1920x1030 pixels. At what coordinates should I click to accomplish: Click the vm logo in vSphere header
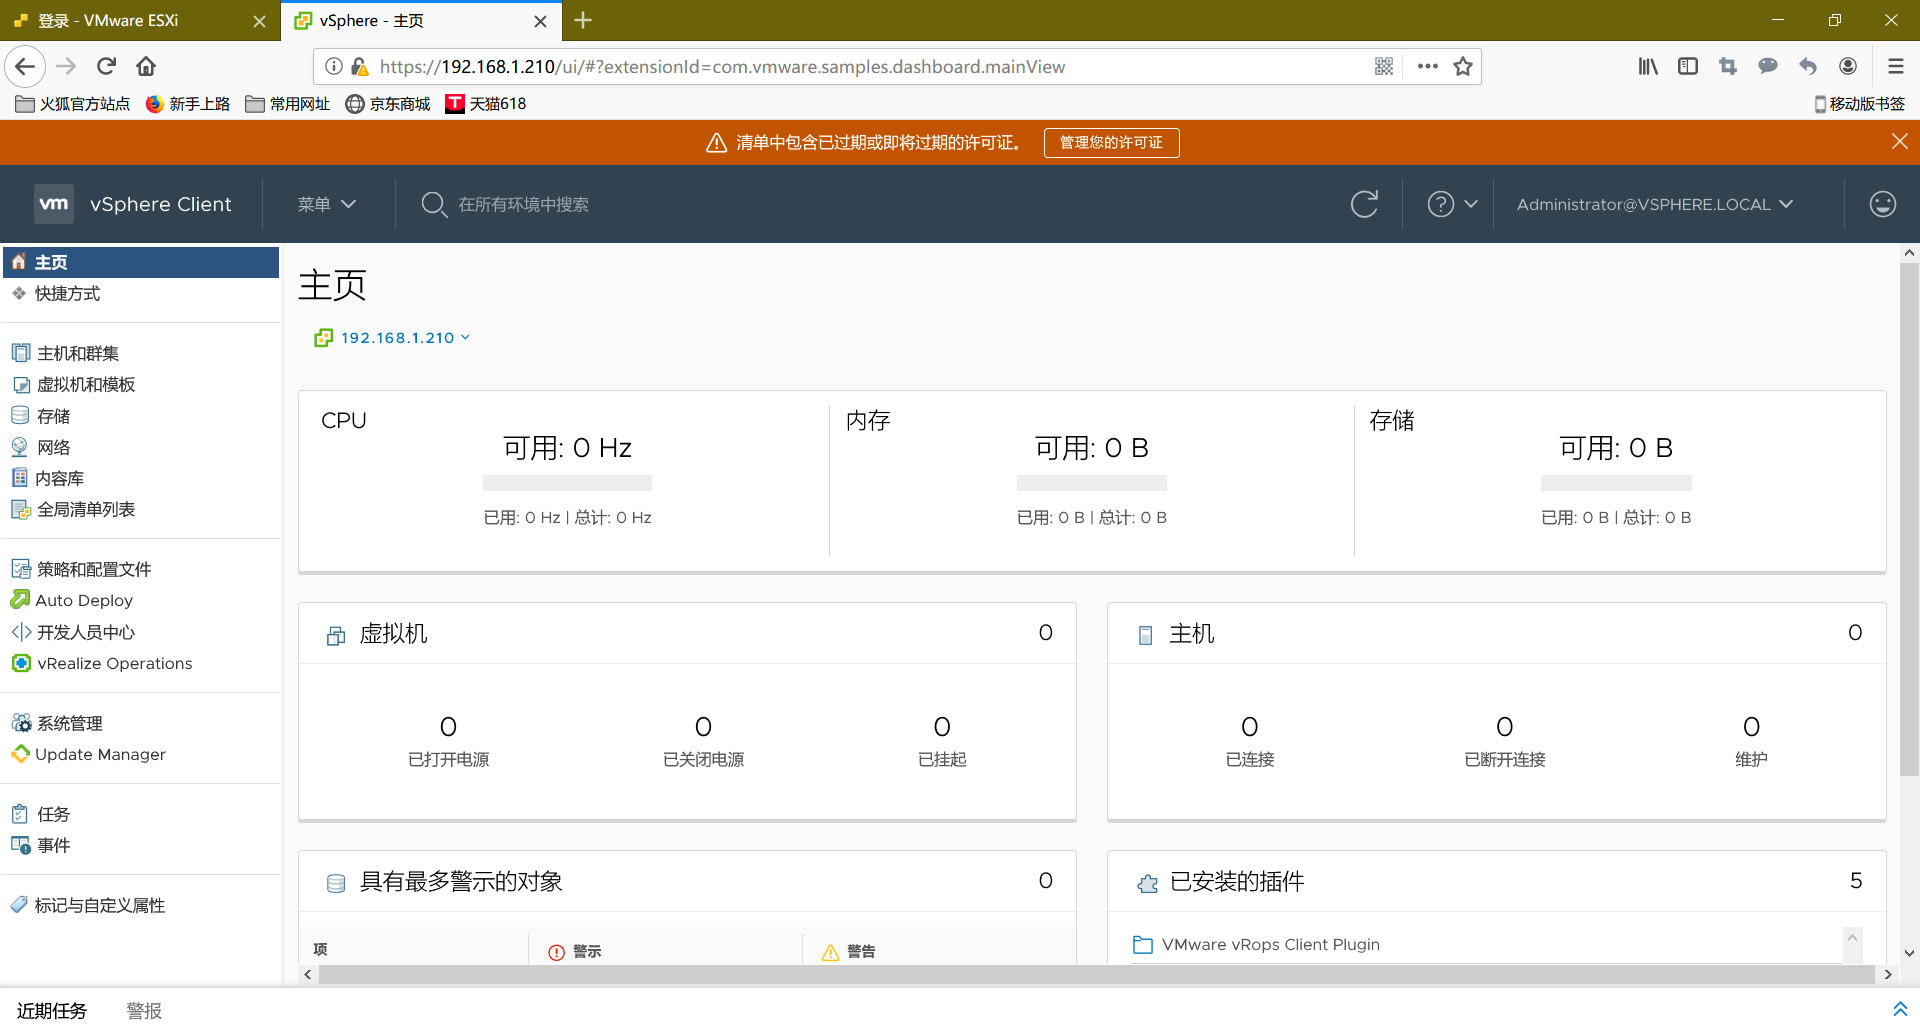(x=53, y=204)
